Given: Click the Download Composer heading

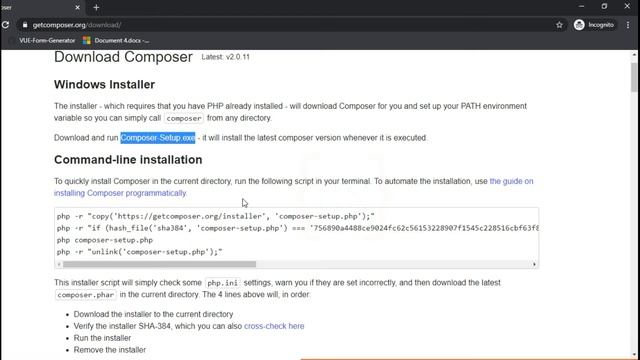Looking at the screenshot, I should (123, 57).
